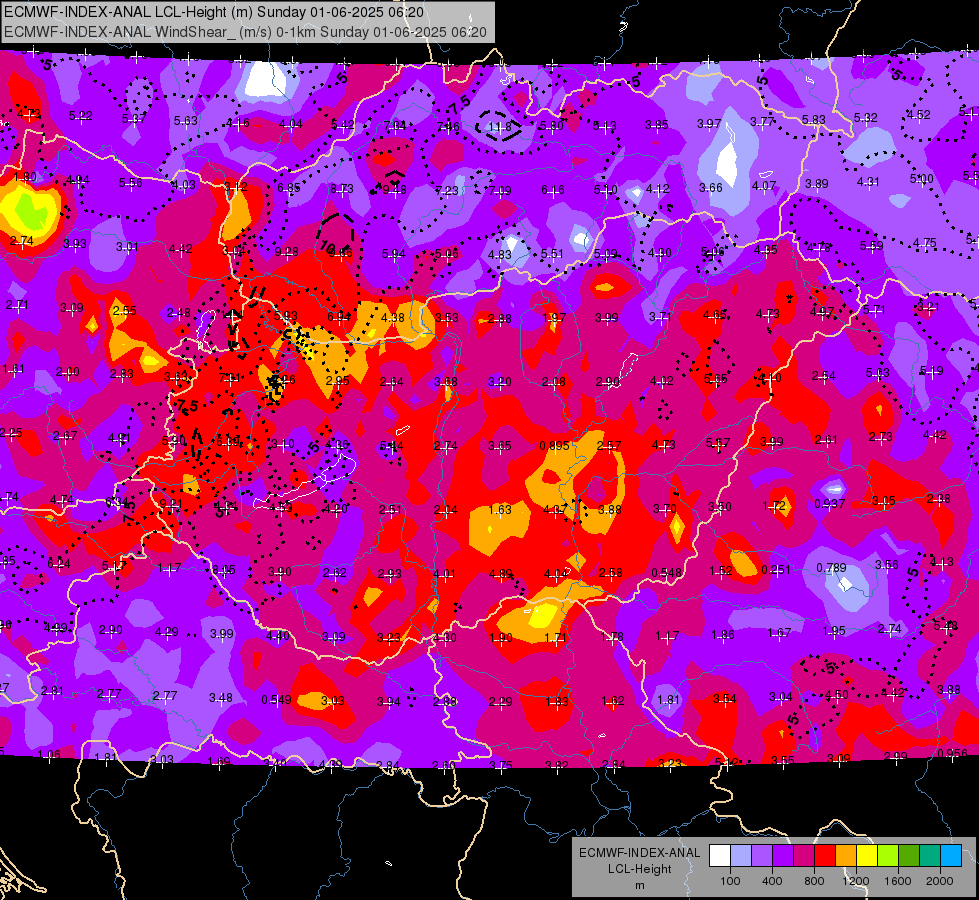The height and width of the screenshot is (900, 979).
Task: Click the teal legend swatch
Action: [930, 856]
